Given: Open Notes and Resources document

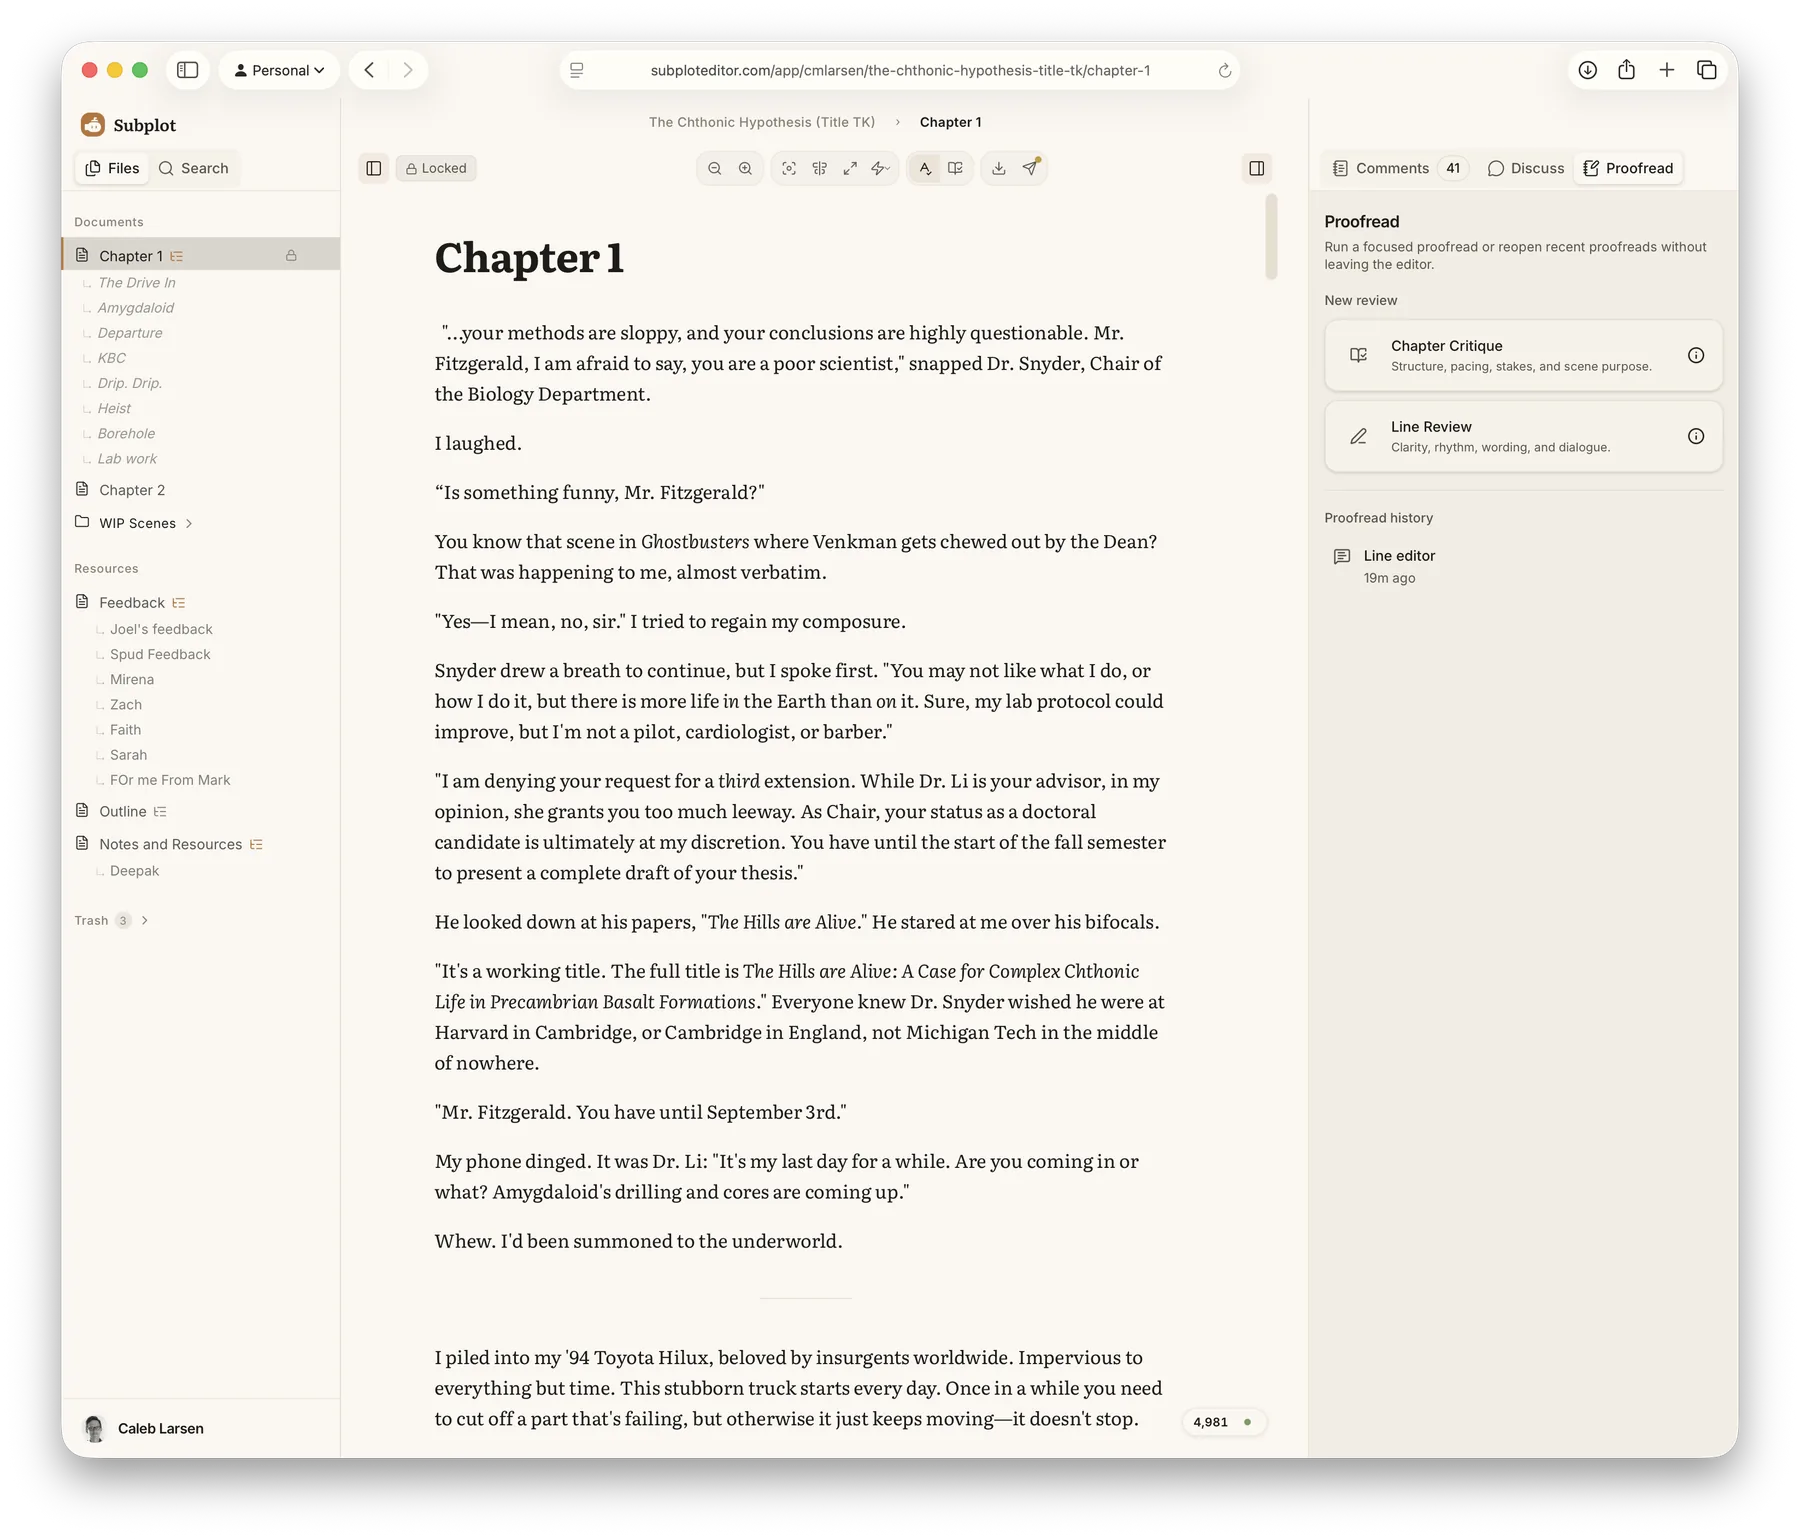Looking at the screenshot, I should point(170,844).
